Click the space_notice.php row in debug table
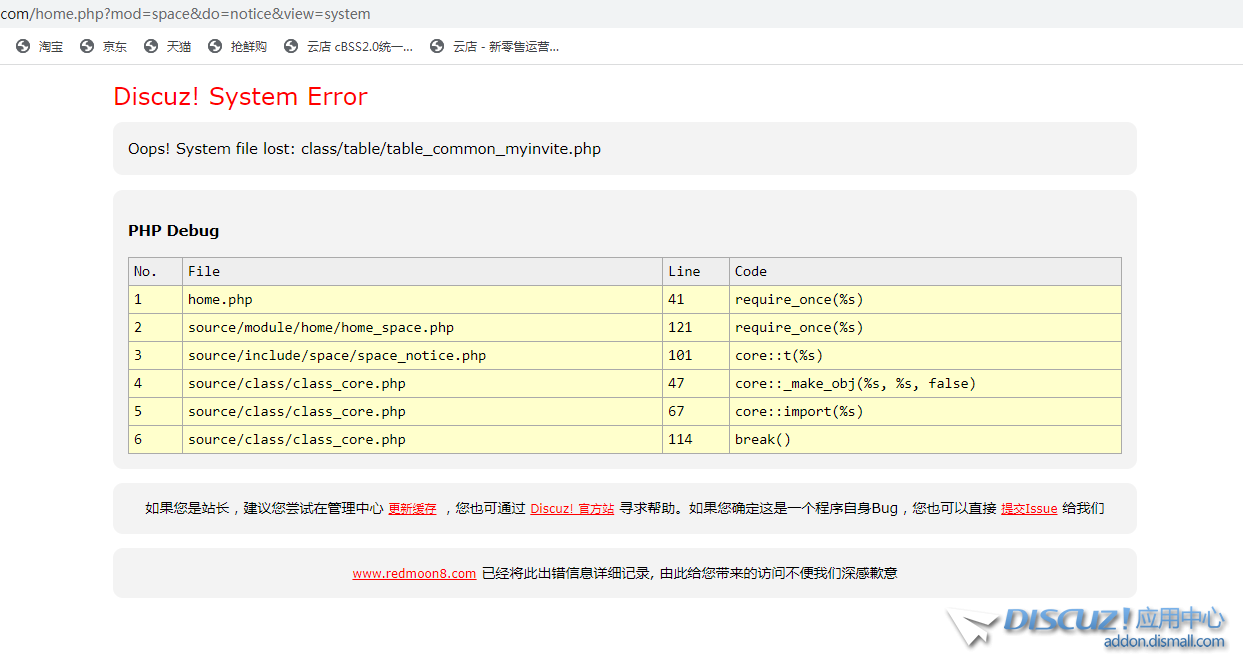The image size is (1243, 667). pos(337,356)
